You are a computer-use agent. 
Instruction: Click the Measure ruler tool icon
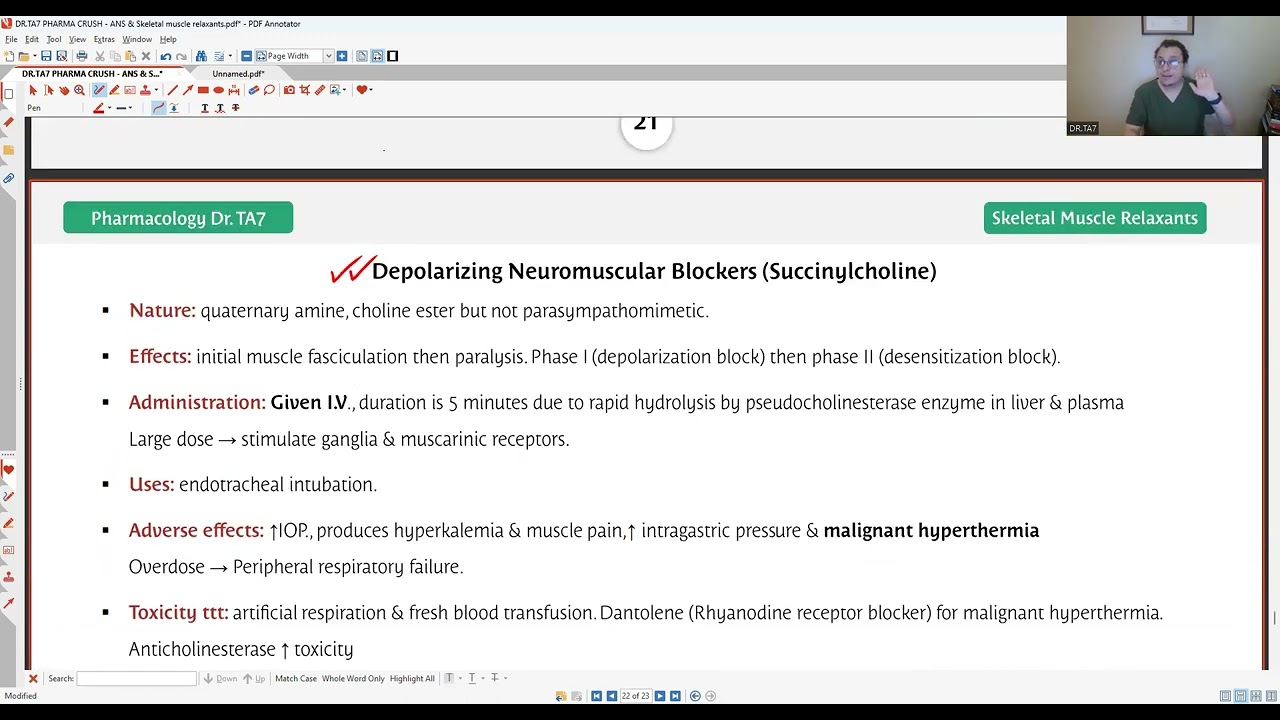coord(320,90)
